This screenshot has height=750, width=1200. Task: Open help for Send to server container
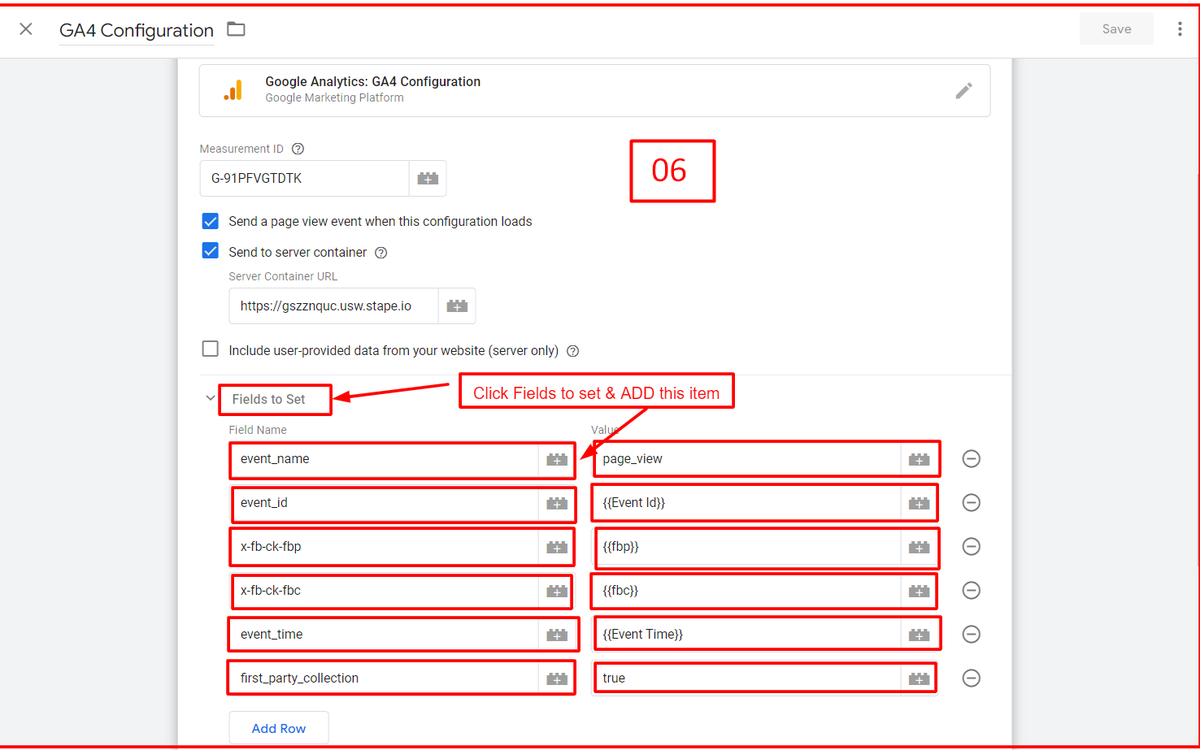380,253
